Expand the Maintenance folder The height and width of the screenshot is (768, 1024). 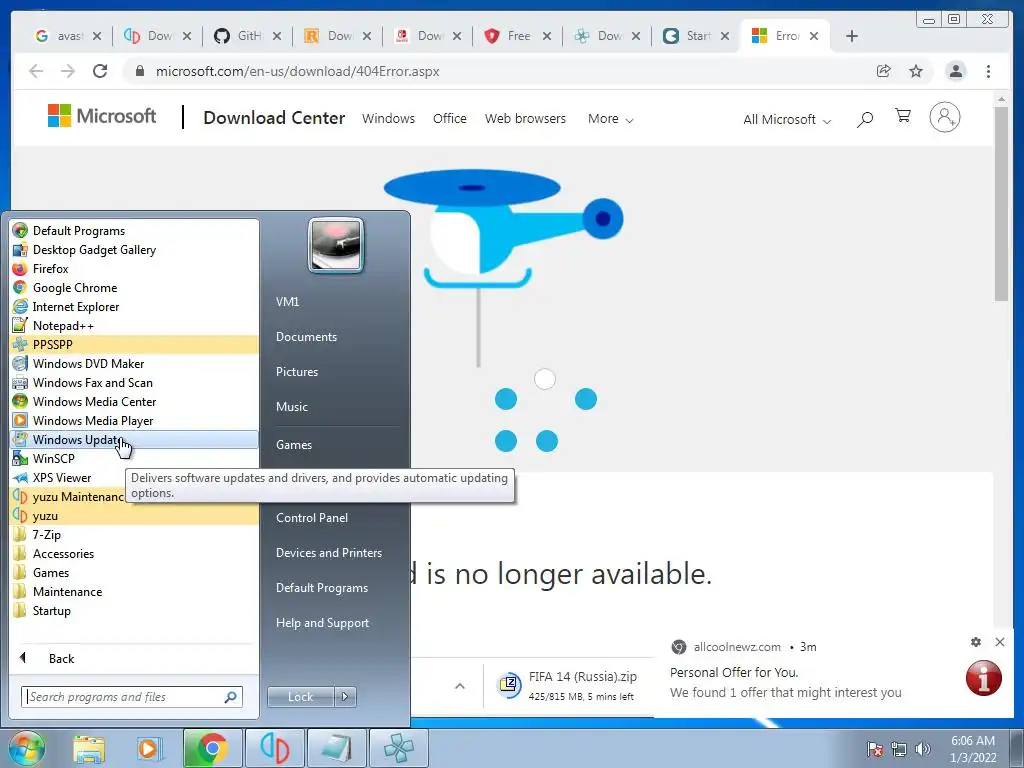[134, 592]
